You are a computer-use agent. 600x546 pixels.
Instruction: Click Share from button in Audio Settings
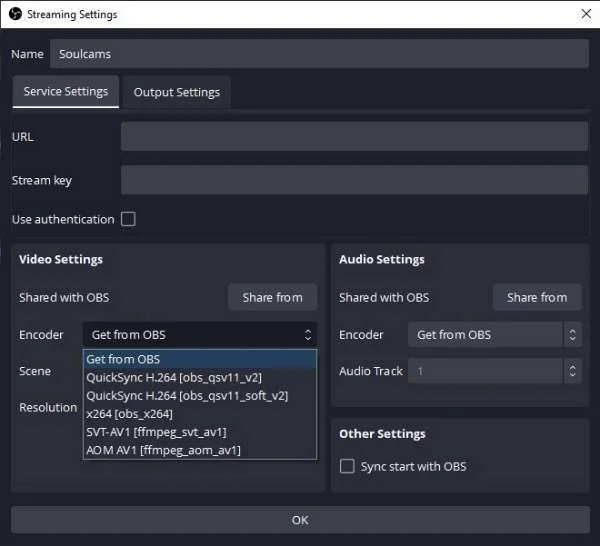click(537, 297)
